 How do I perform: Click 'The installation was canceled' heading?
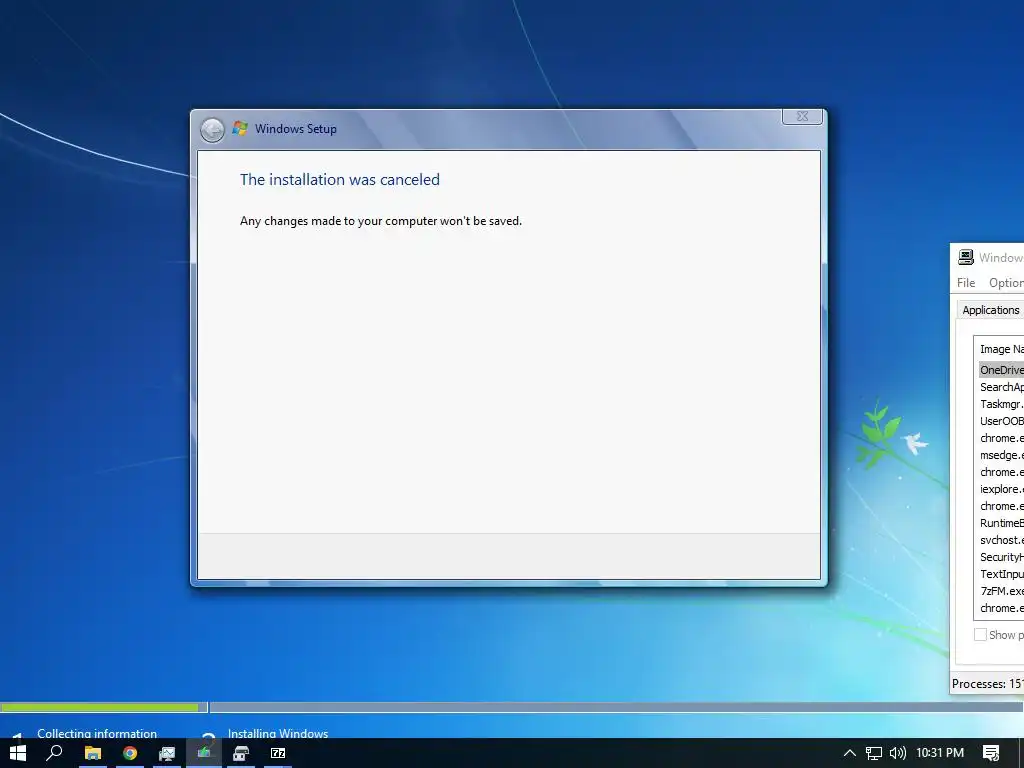coord(340,180)
